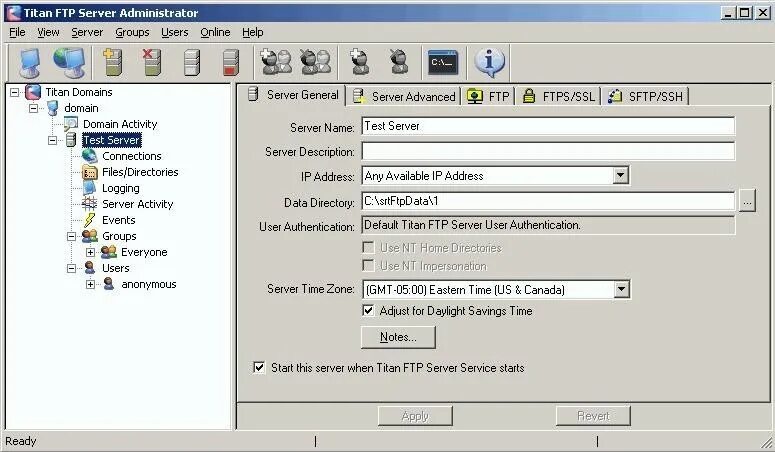Click the Apply button
Screen dimensions: 775x452
tap(415, 416)
